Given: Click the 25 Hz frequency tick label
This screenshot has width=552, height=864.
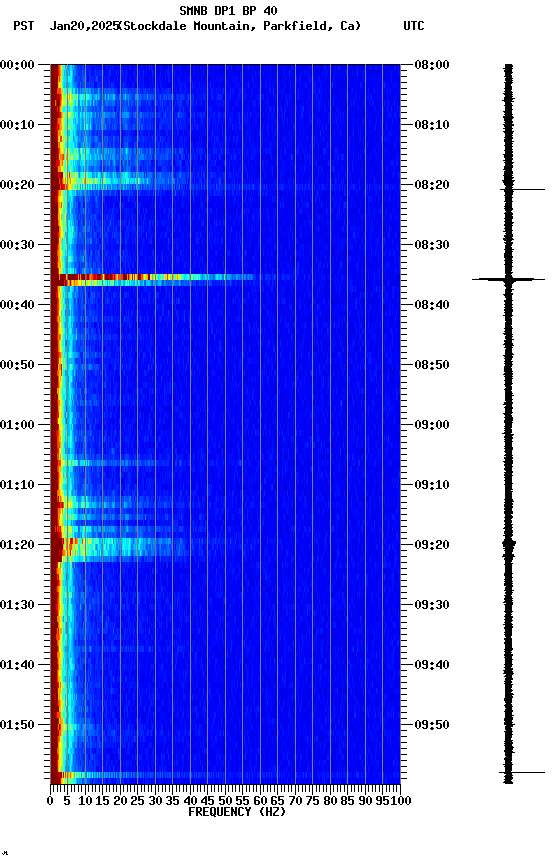Looking at the screenshot, I should pos(138,801).
